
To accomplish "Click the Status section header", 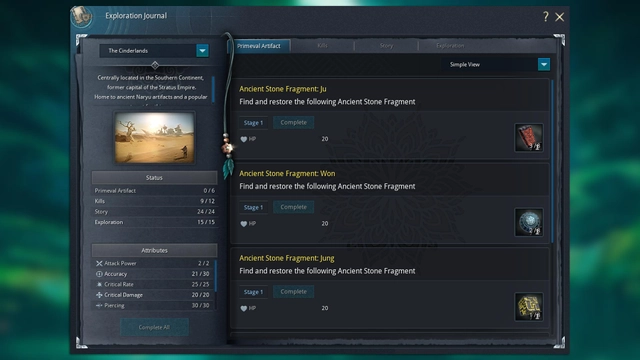I will click(154, 178).
